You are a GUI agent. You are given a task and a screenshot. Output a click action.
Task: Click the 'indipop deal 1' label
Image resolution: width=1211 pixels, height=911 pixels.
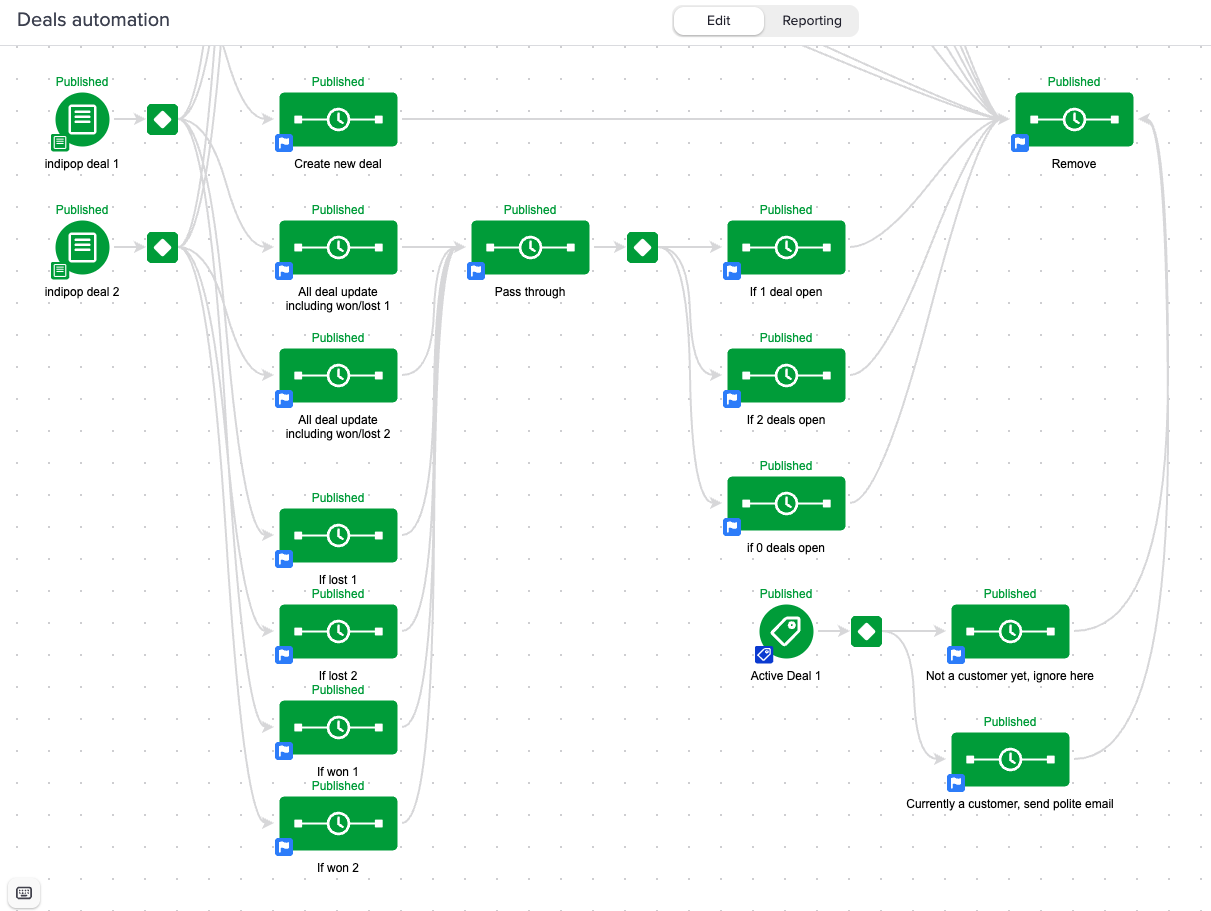82,164
